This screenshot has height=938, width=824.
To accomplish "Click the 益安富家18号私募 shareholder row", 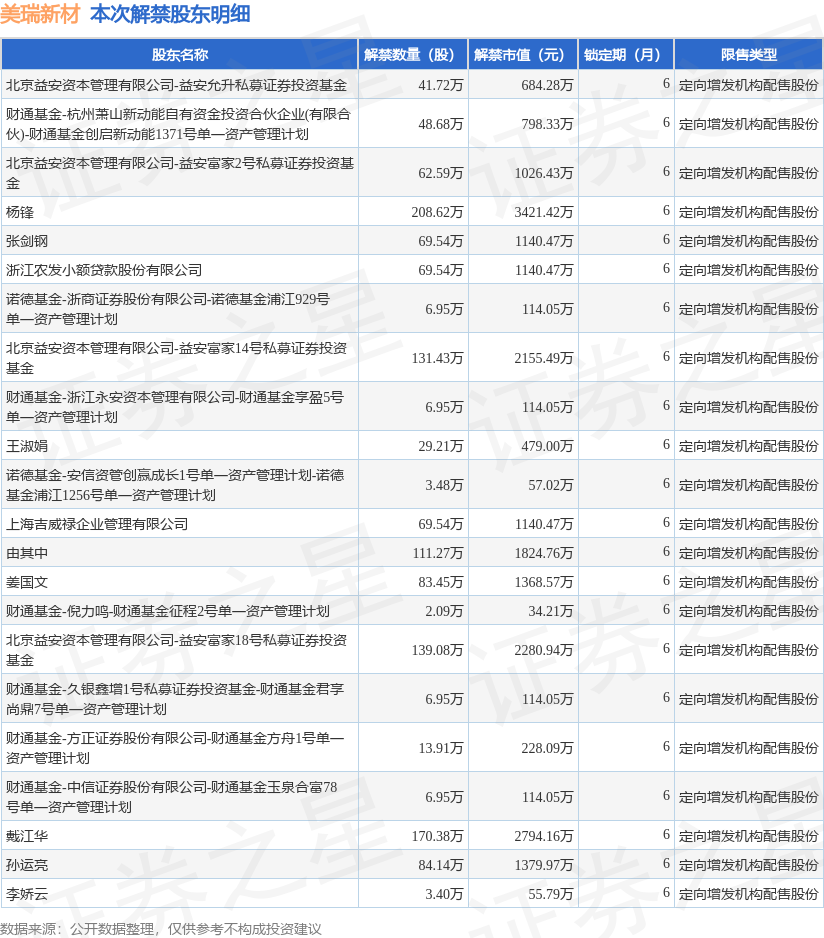I will (x=412, y=650).
